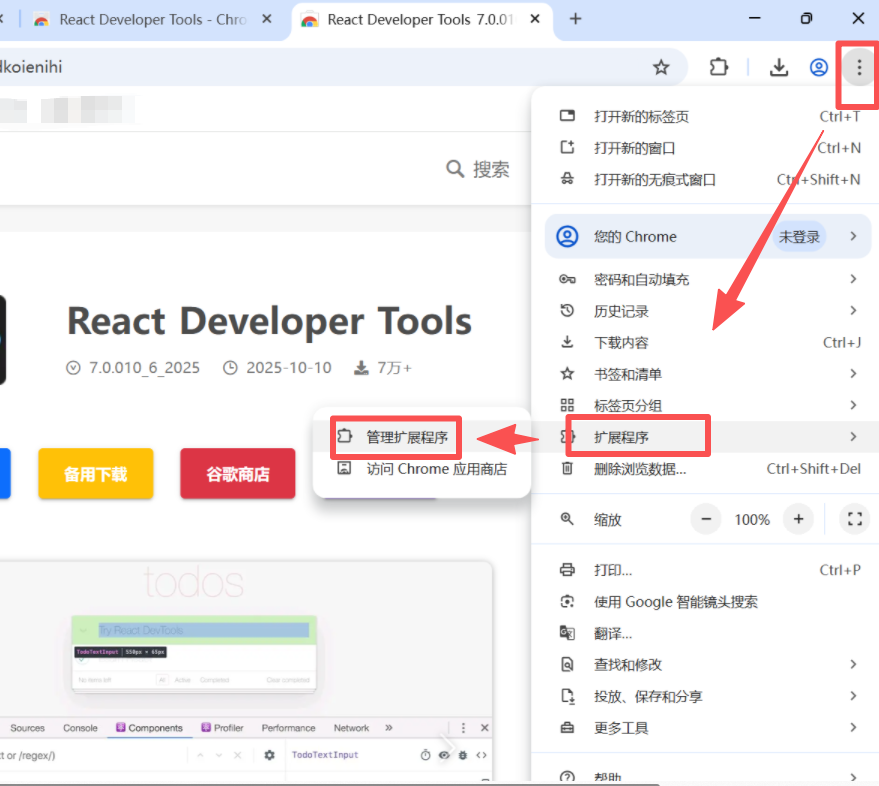
Task: Increase zoom with plus button
Action: tap(798, 519)
